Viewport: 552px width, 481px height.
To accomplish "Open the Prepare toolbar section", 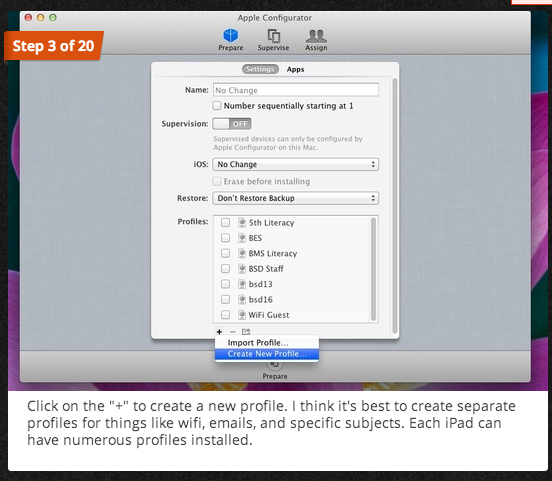I will tap(231, 40).
